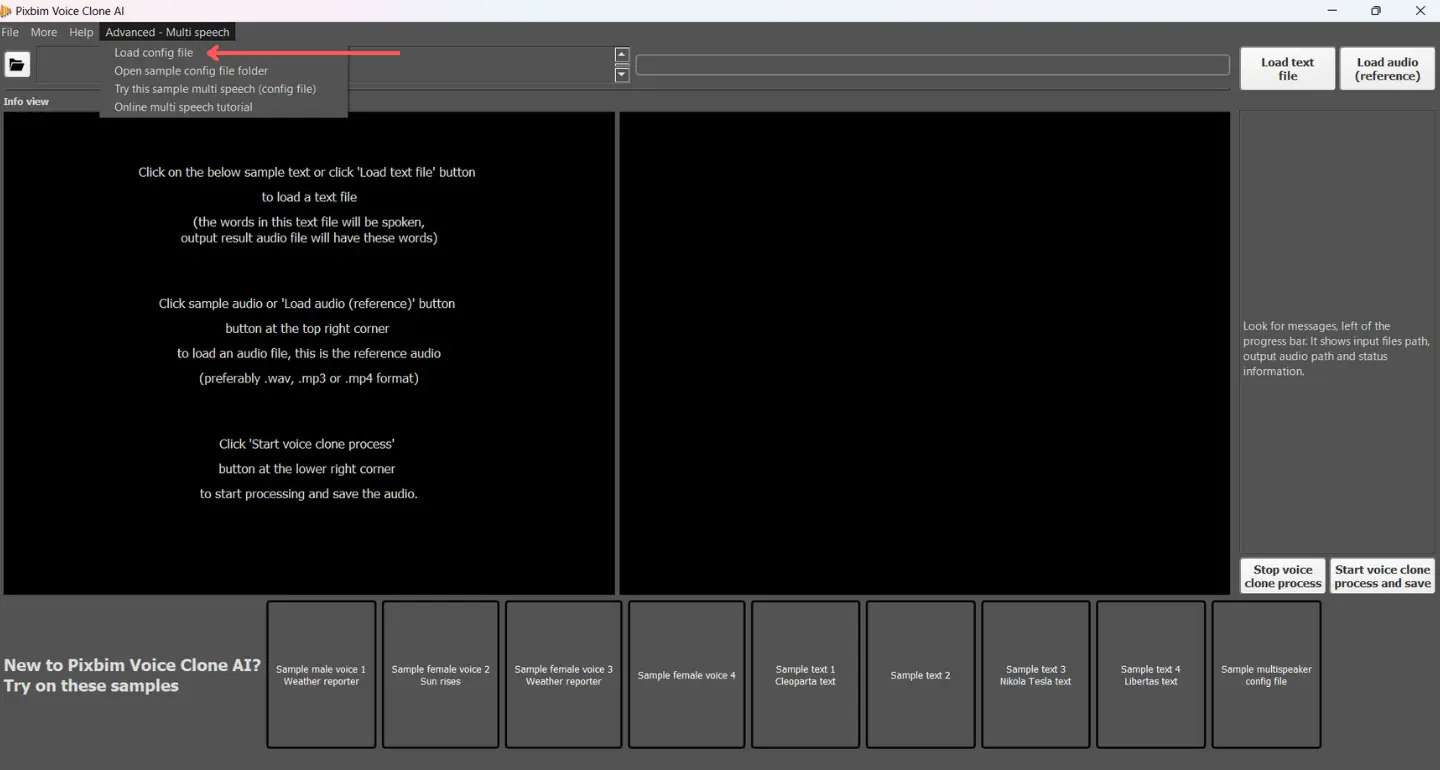
Task: Restore down the Pixbim window
Action: tap(1376, 10)
